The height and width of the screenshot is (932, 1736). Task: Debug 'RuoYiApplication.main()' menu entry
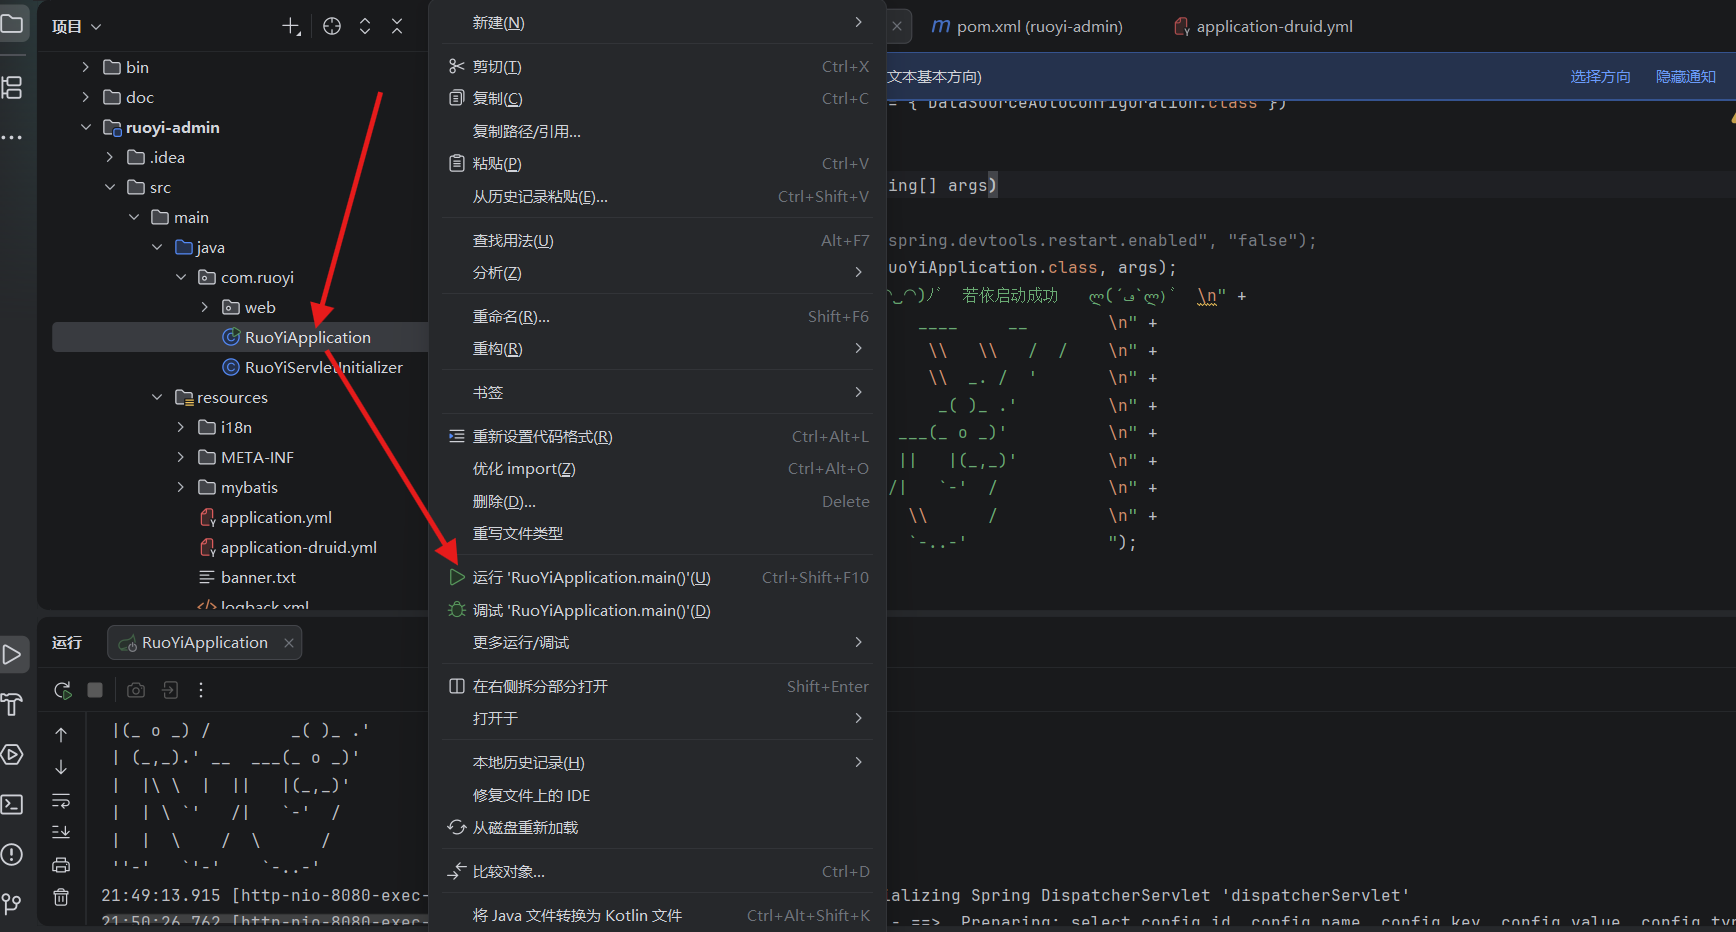click(x=657, y=610)
